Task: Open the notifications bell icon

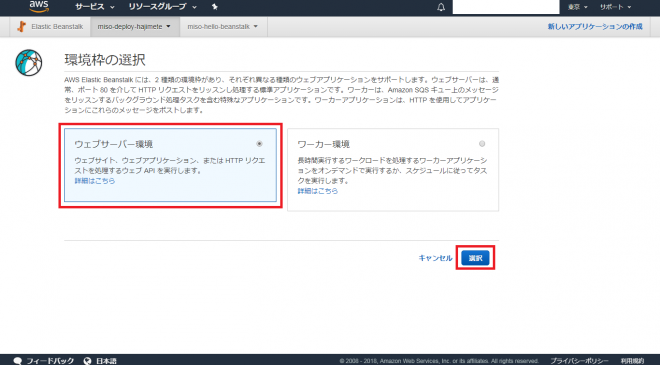Action: pos(441,7)
